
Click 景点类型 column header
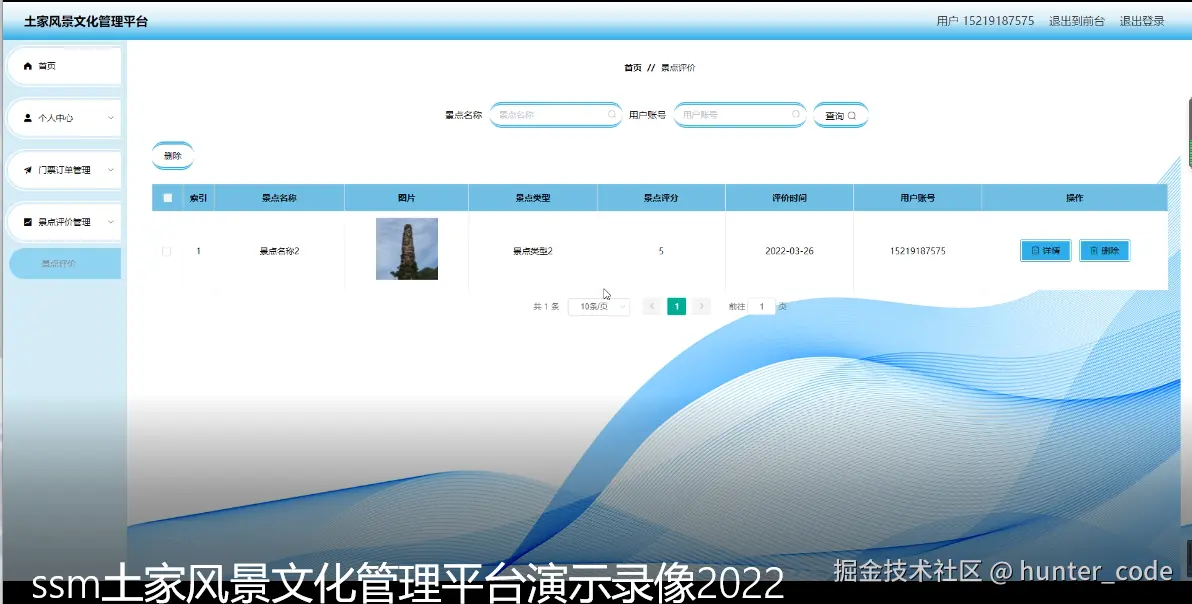tap(533, 198)
